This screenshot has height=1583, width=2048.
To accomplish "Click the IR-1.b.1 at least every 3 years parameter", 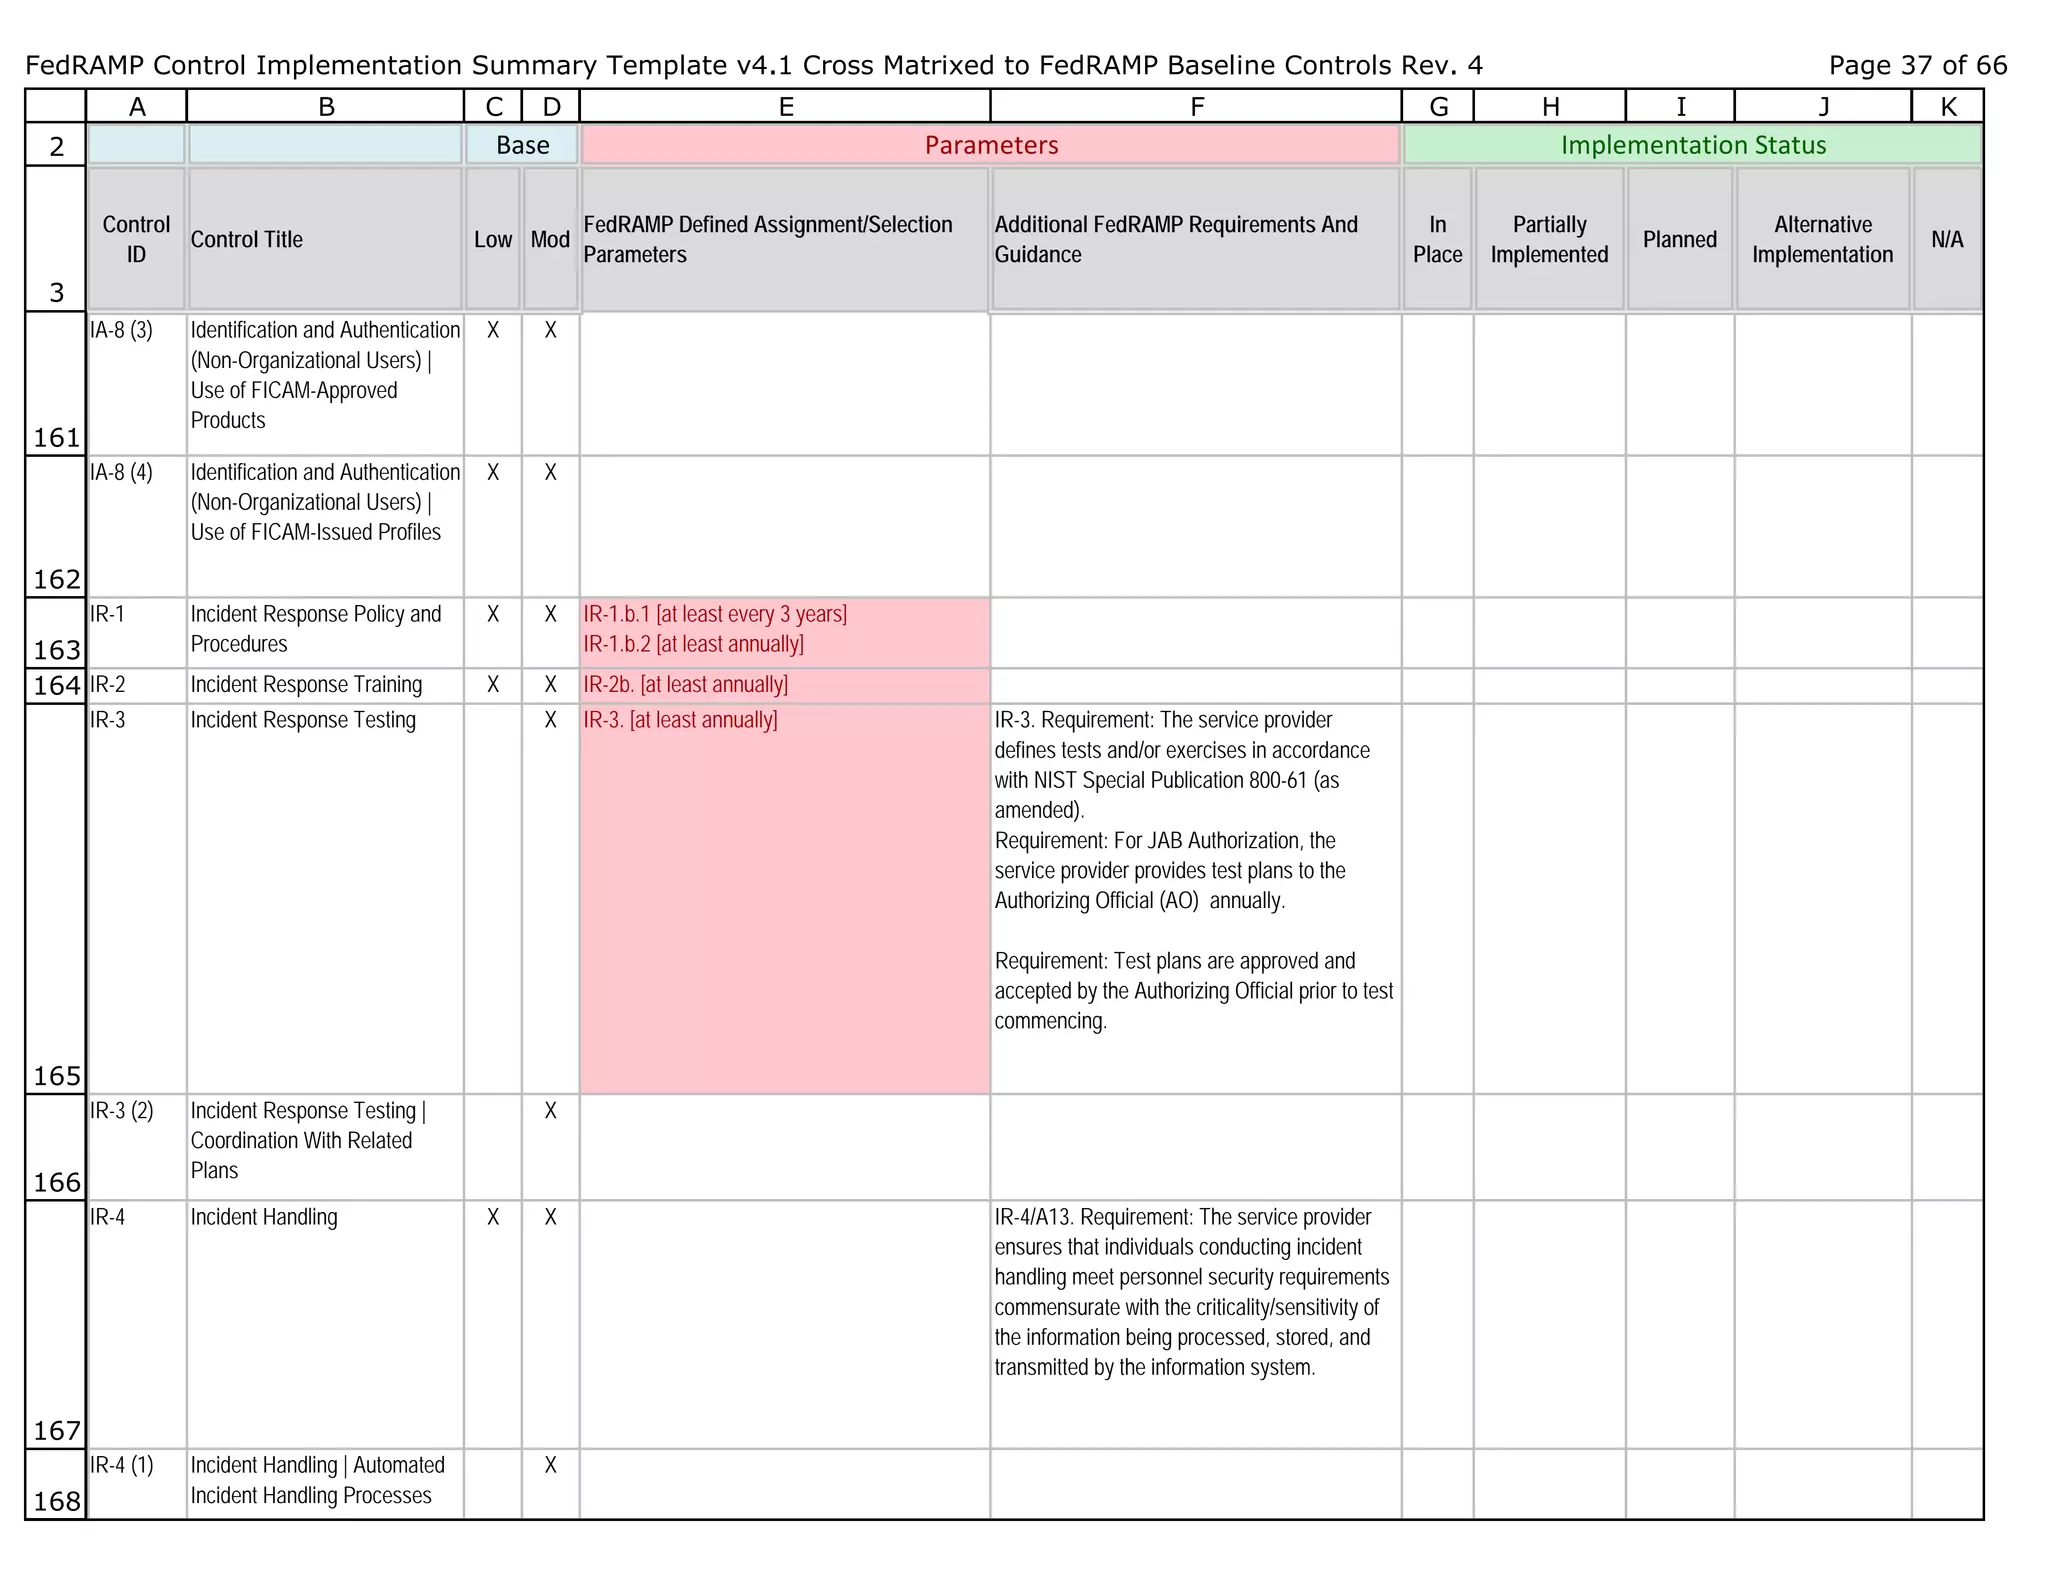I will (x=715, y=614).
